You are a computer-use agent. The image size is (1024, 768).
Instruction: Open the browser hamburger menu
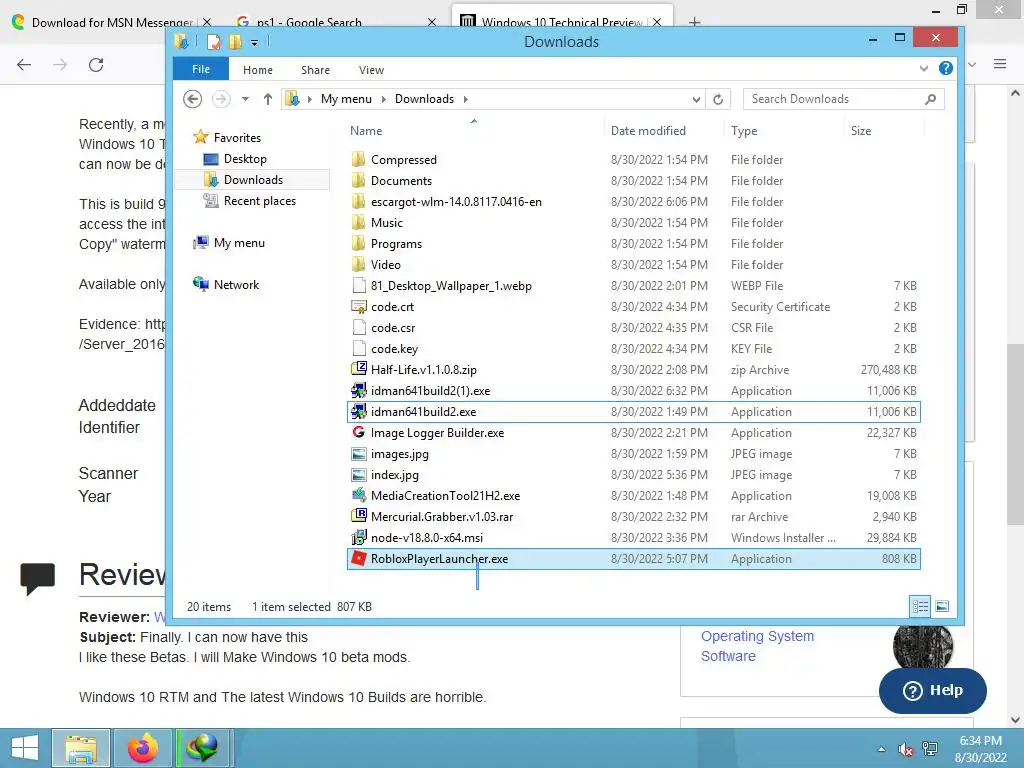click(1000, 64)
